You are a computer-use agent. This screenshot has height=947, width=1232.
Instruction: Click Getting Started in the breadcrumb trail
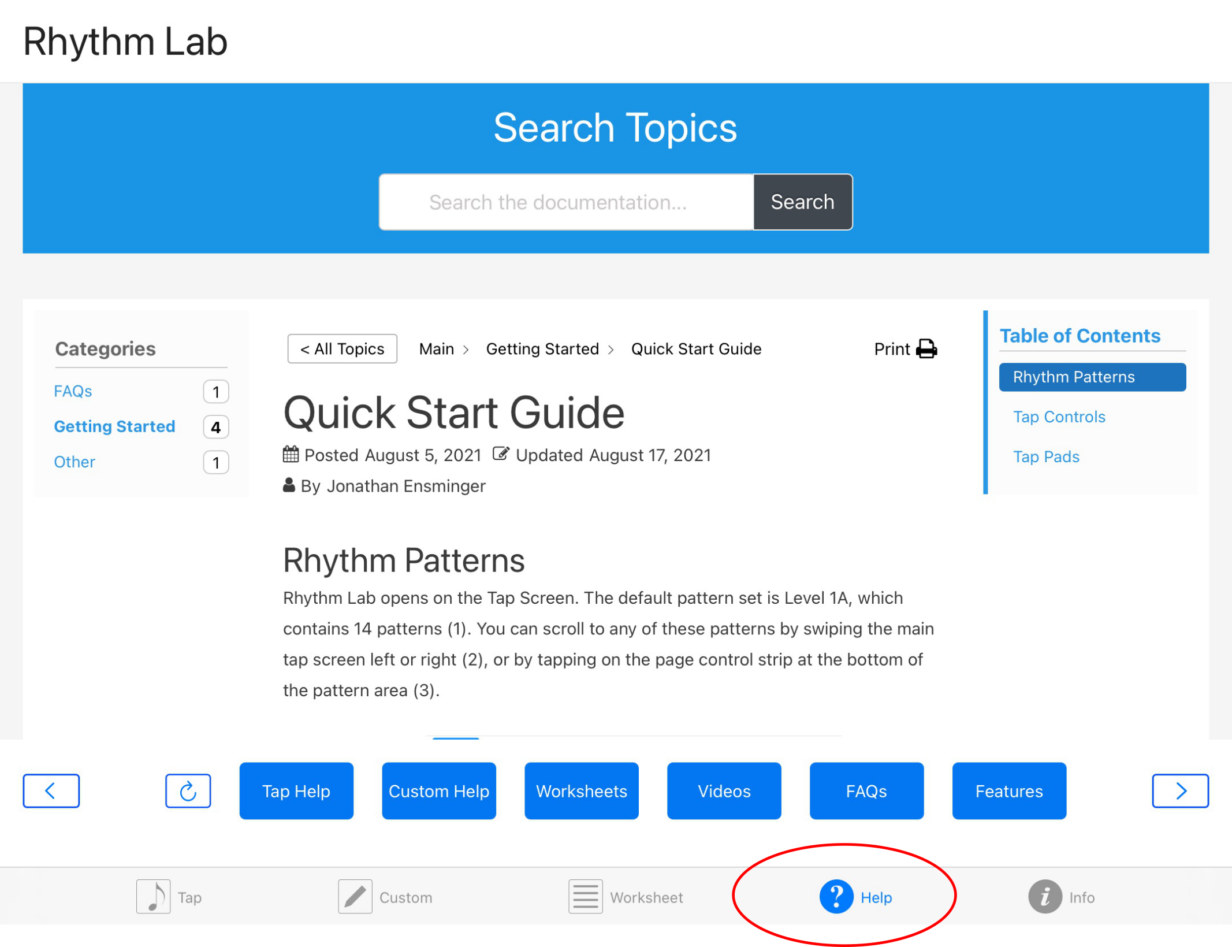(543, 349)
